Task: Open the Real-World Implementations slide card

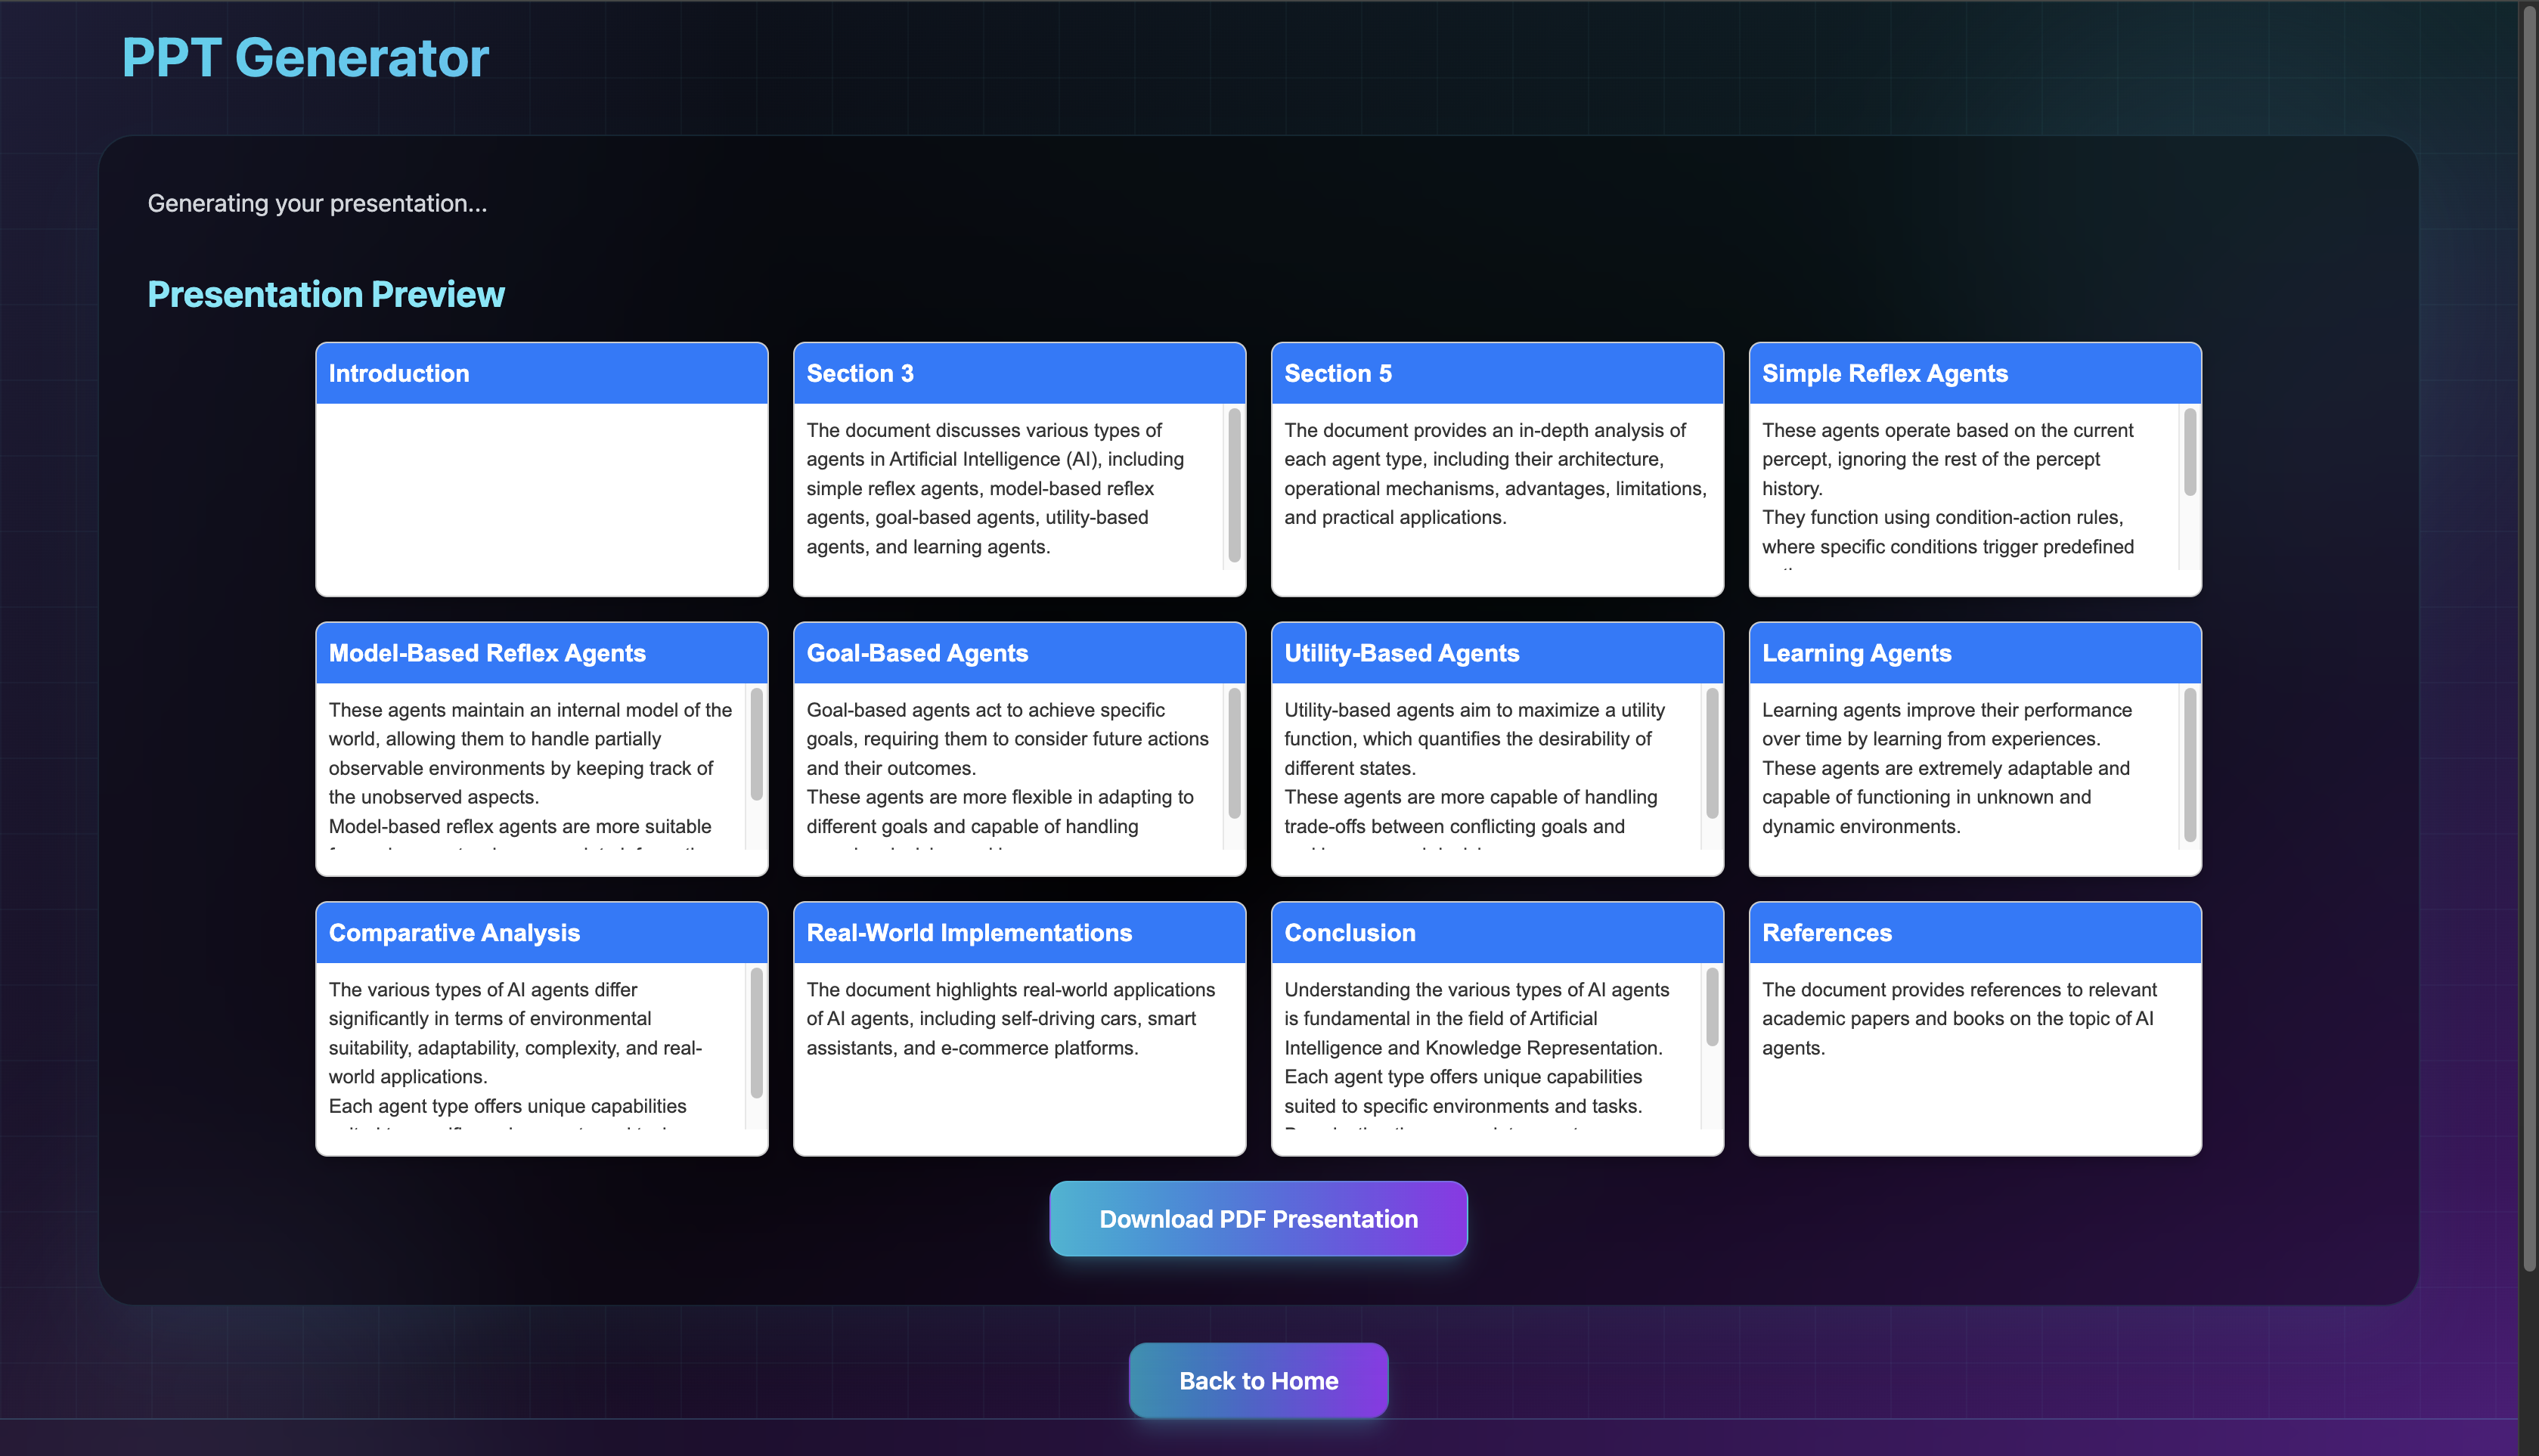Action: (x=1019, y=1030)
